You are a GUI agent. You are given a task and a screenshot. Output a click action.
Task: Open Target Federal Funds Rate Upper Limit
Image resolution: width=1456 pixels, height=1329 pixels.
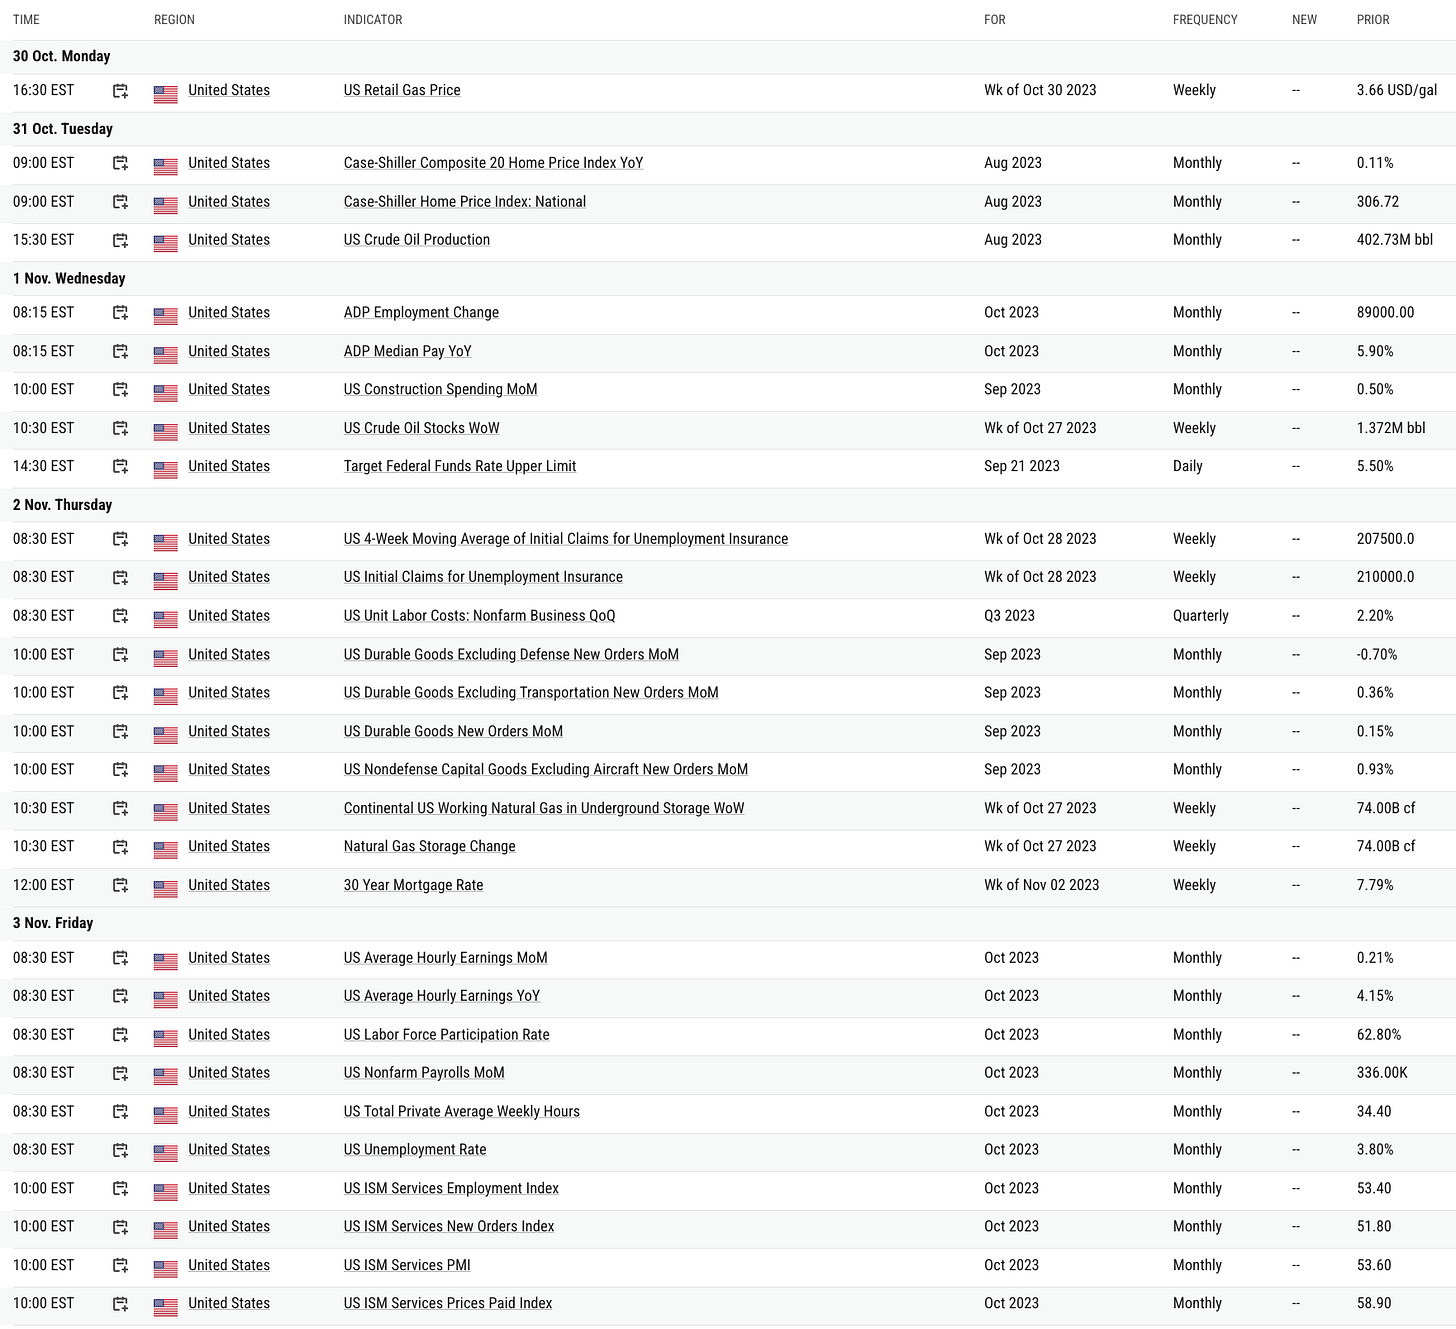tap(460, 466)
